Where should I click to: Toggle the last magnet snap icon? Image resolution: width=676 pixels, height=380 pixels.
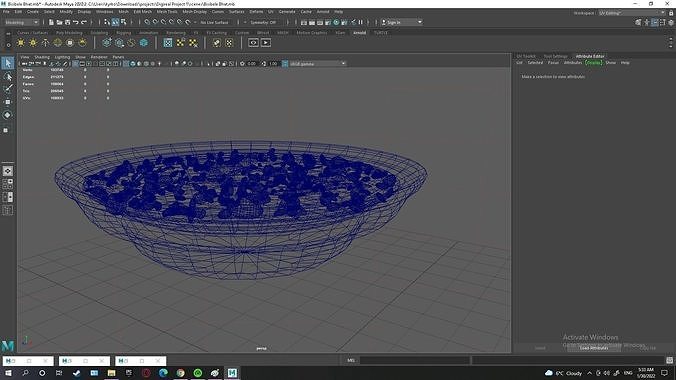click(188, 22)
